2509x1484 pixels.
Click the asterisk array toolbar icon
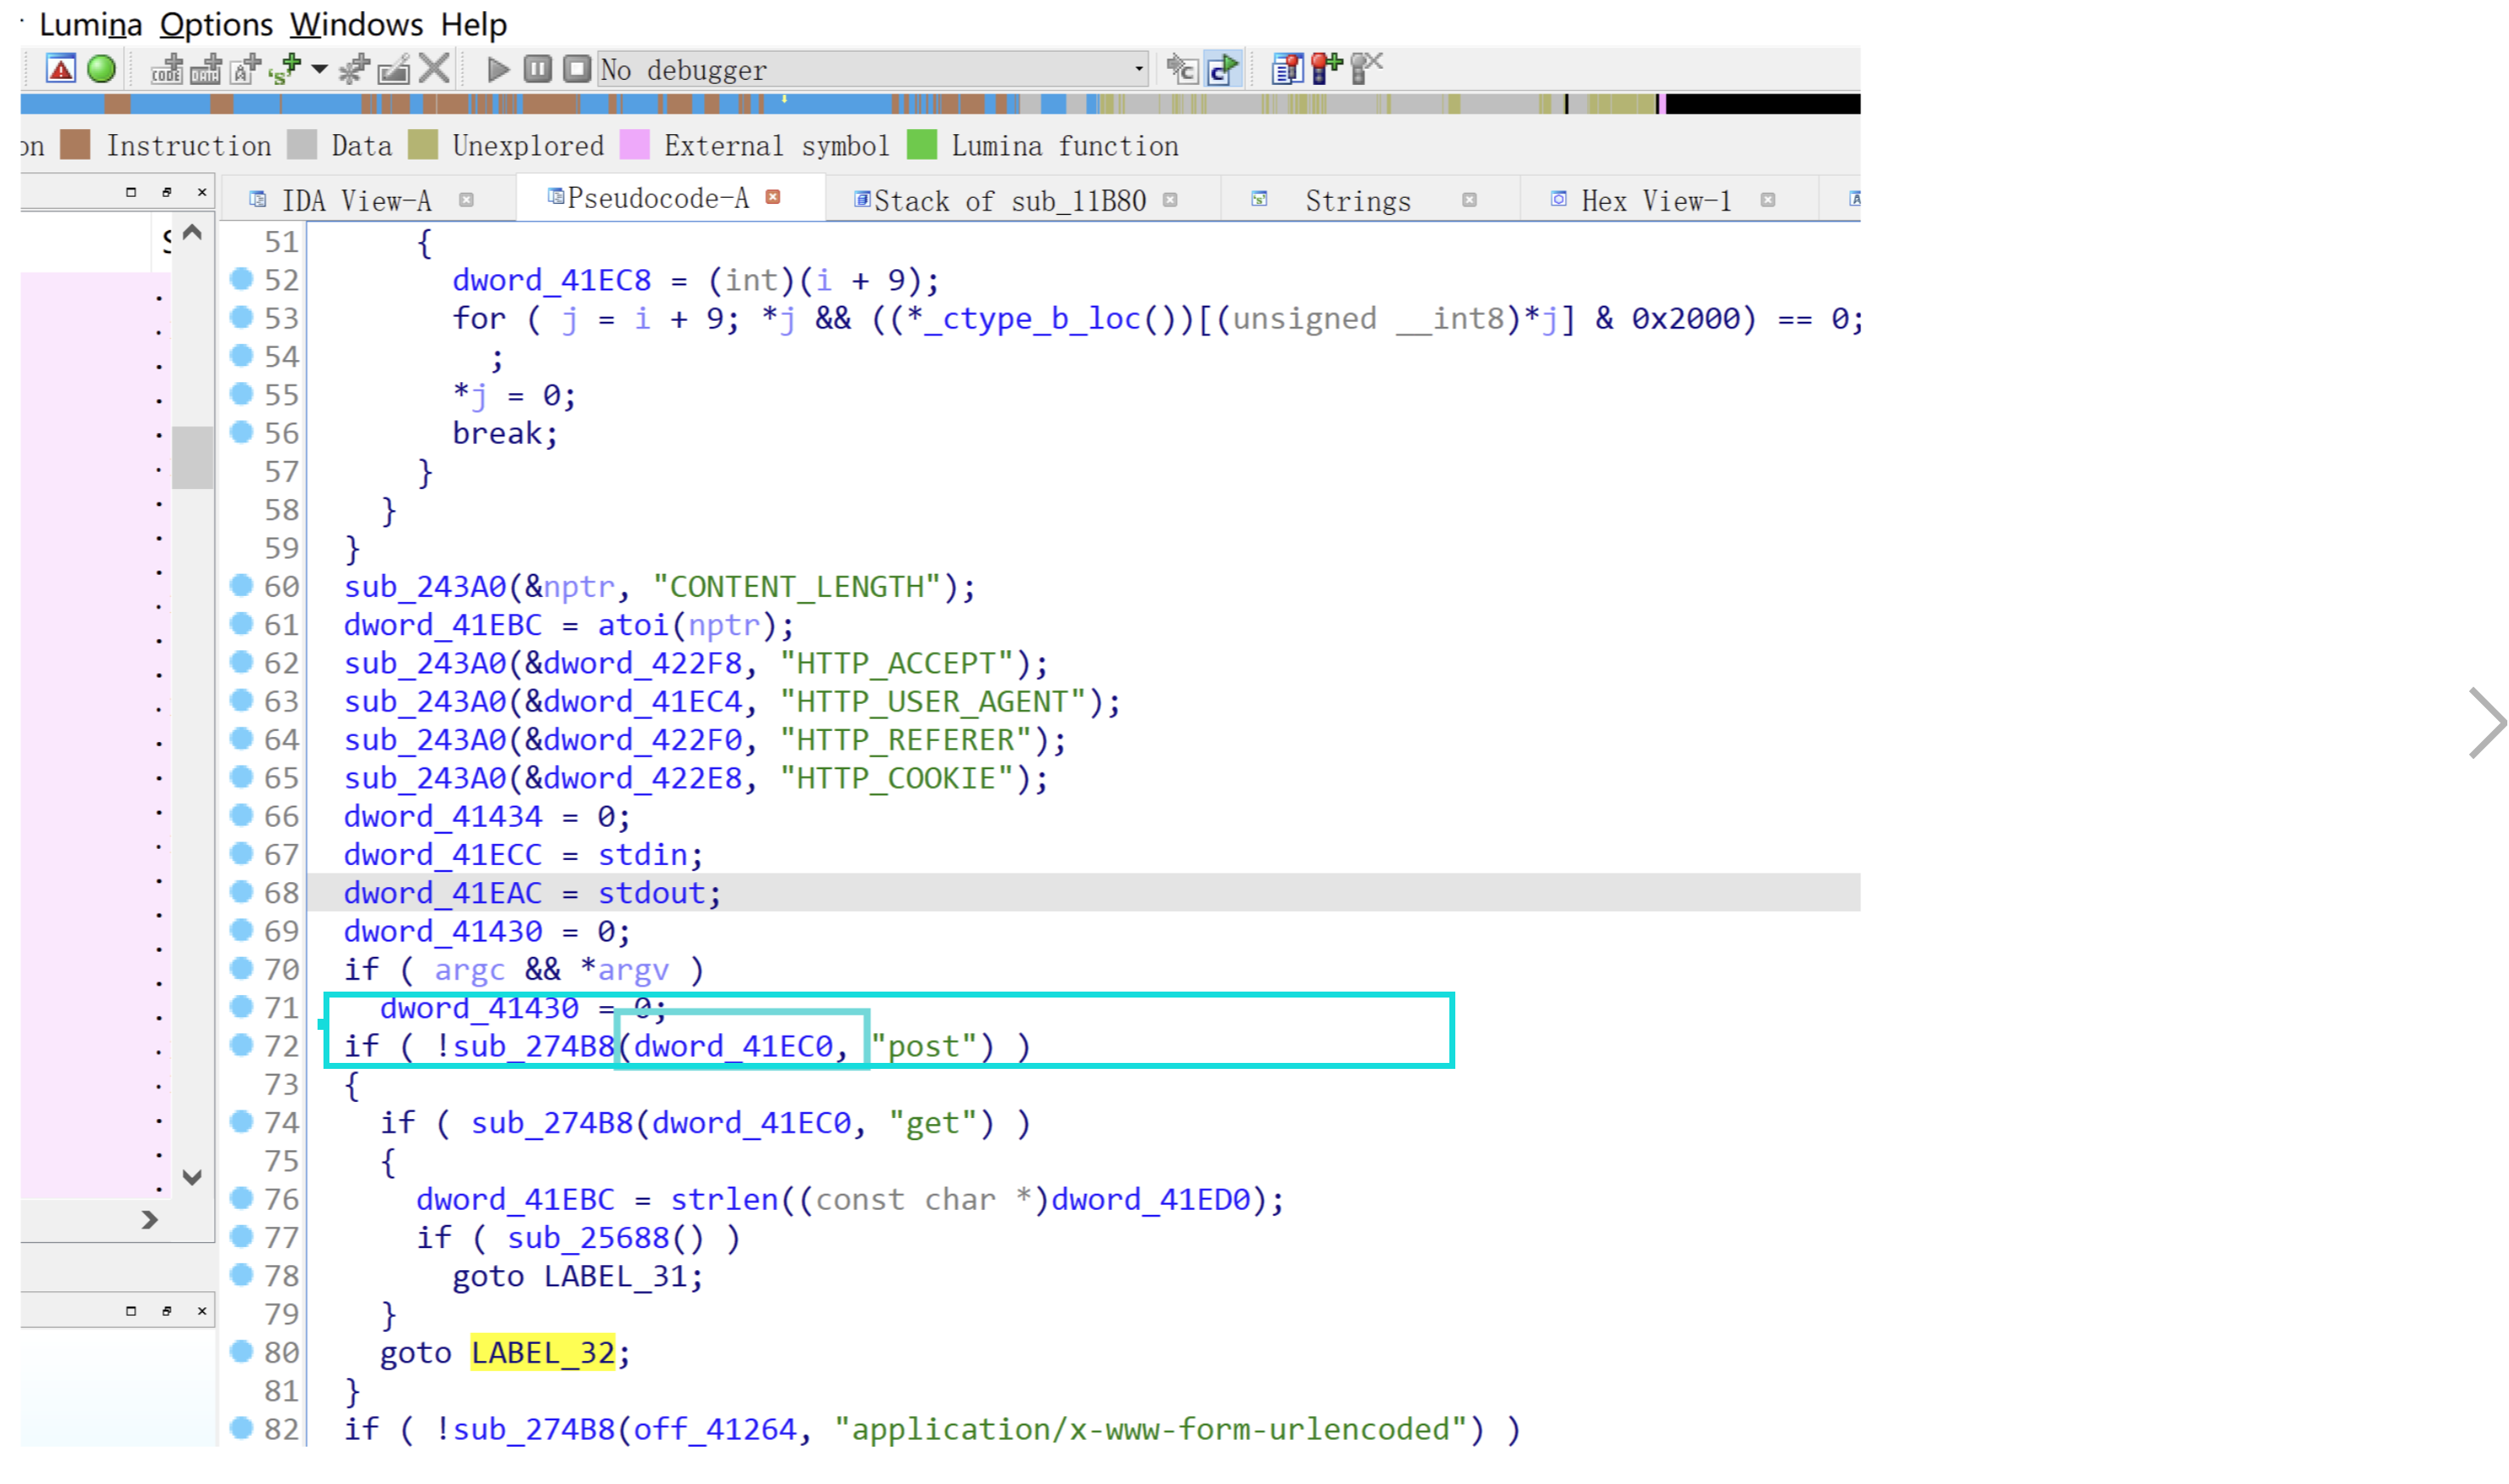tap(354, 69)
